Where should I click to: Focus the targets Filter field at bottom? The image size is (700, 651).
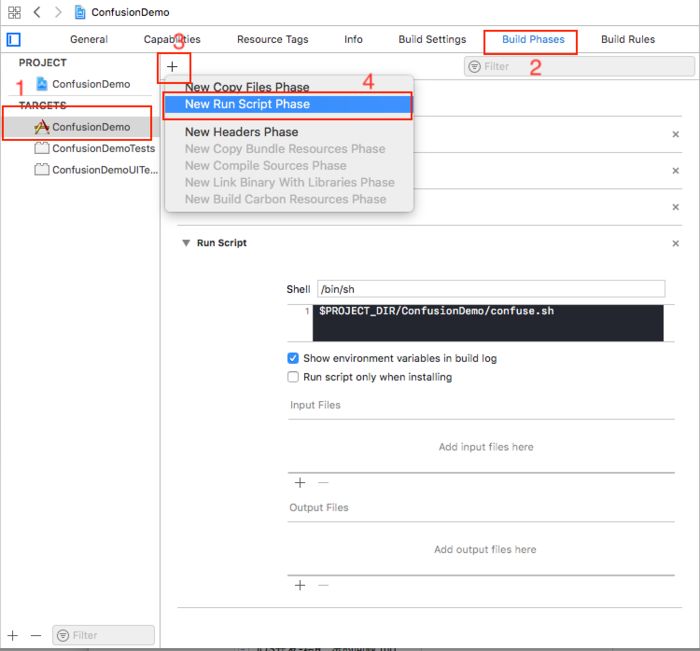pos(104,635)
